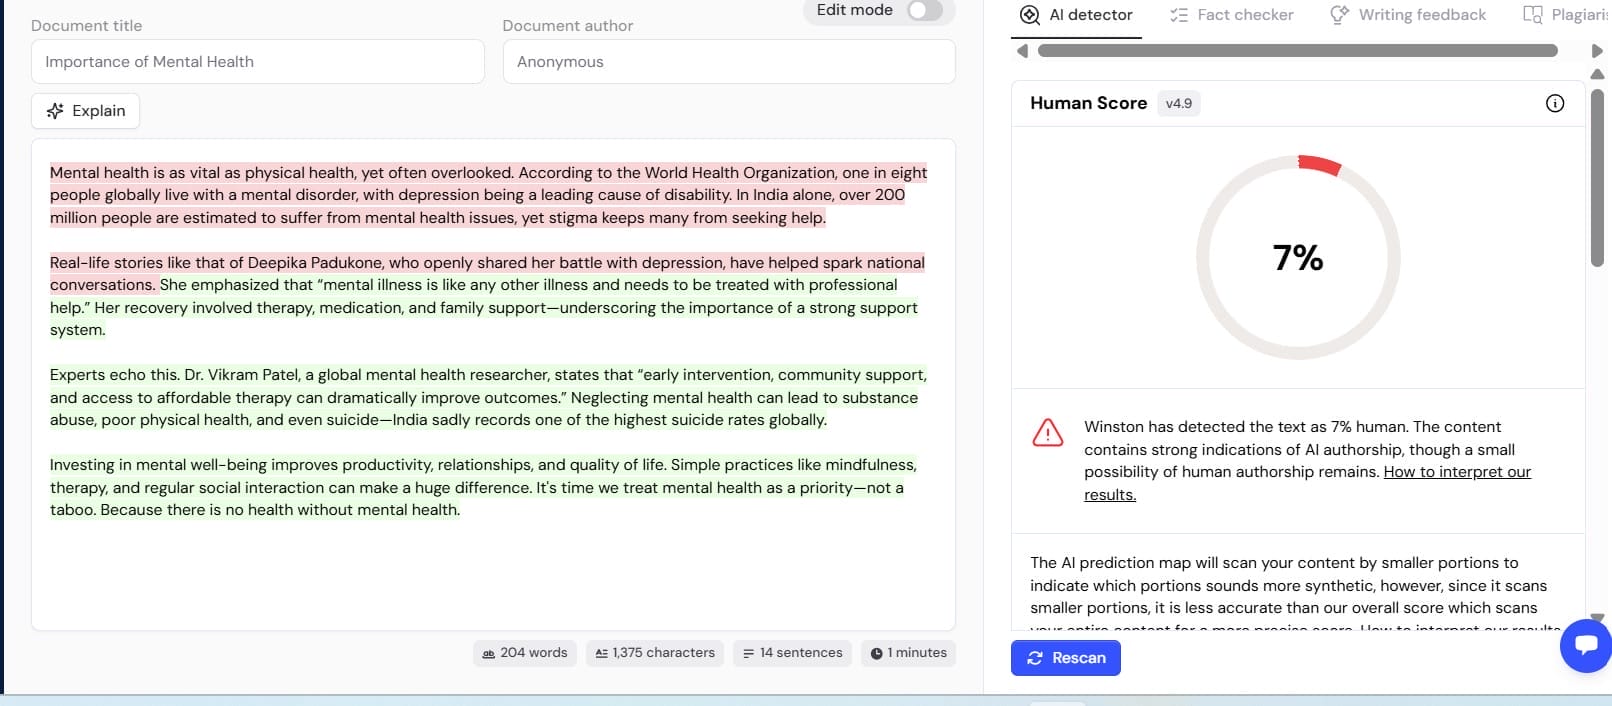Click the paragraph starting 'Experts echo this'

coord(489,397)
